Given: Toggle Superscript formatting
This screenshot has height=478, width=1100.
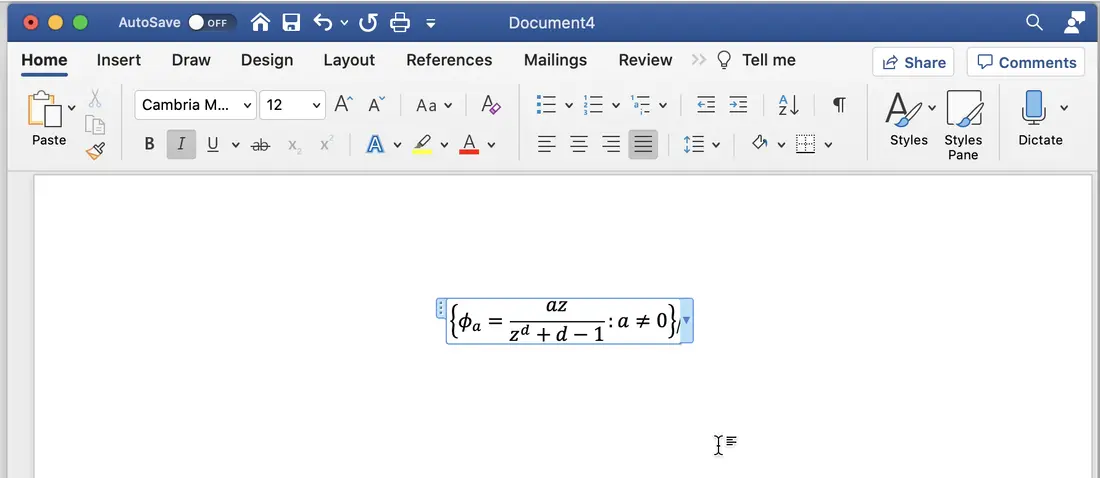Looking at the screenshot, I should (x=326, y=145).
